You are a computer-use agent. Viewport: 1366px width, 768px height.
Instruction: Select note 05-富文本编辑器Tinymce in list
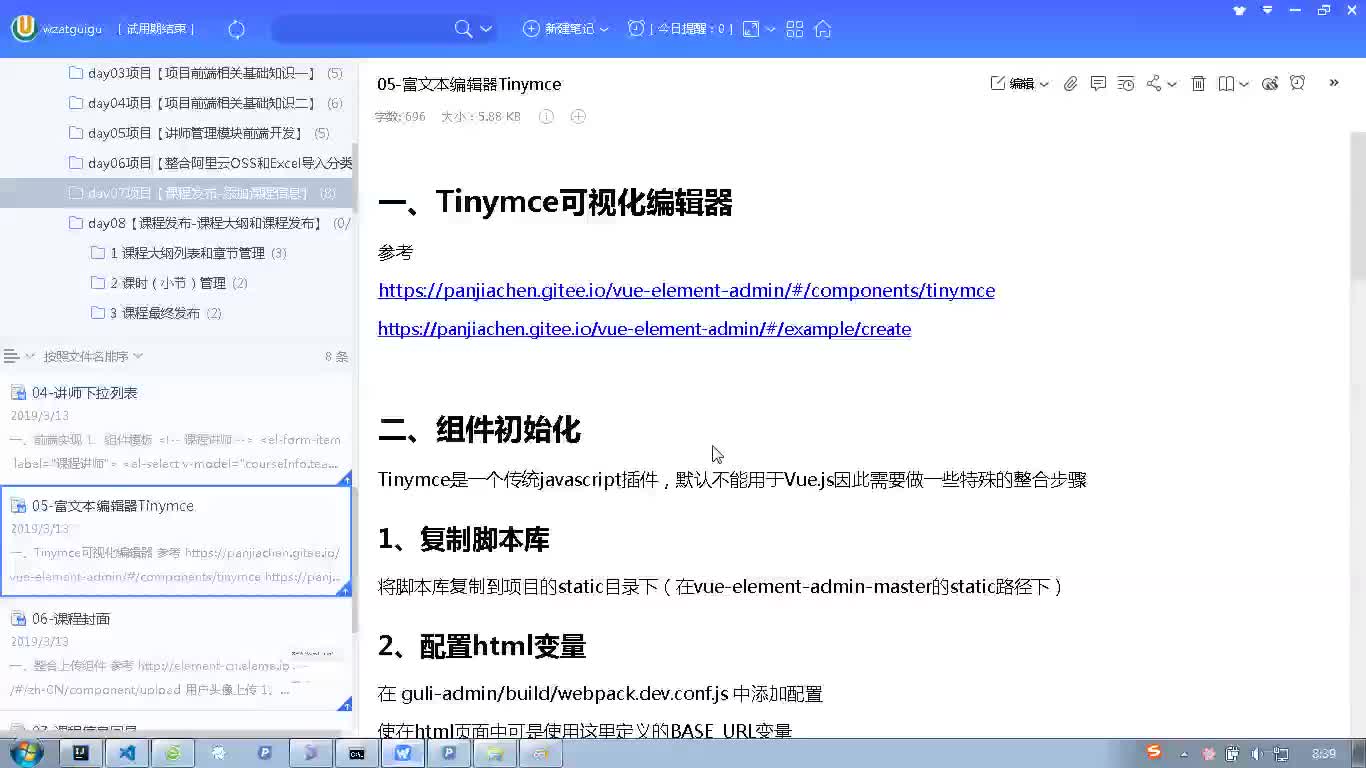tap(176, 541)
